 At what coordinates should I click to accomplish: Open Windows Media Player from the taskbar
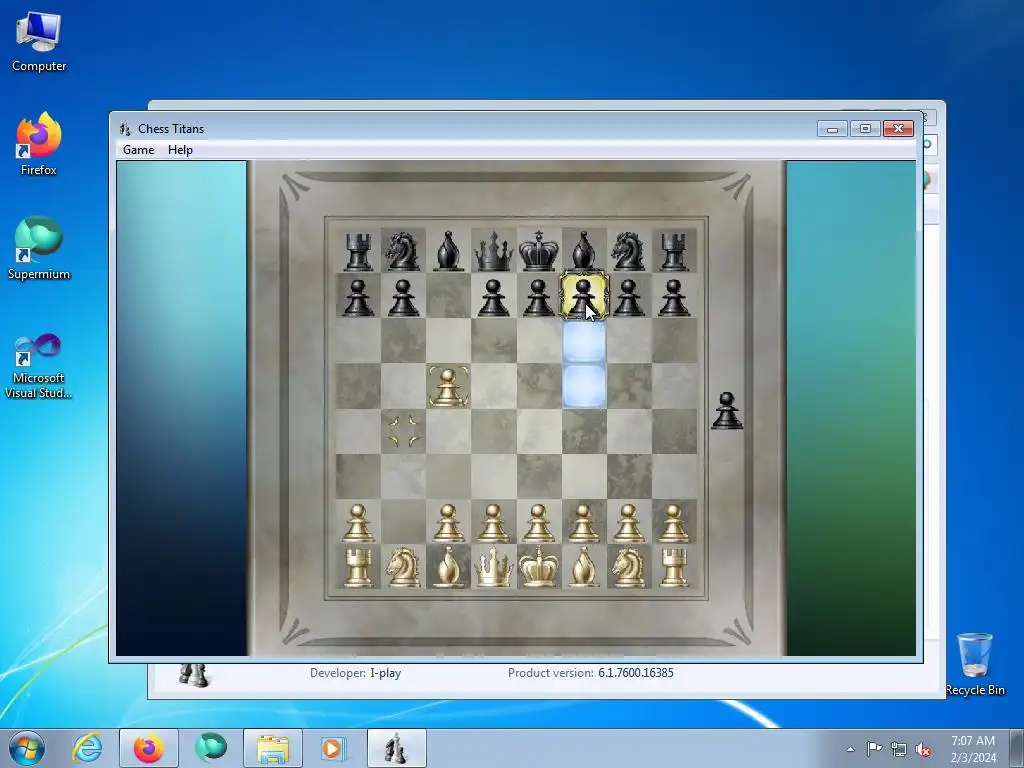tap(334, 748)
